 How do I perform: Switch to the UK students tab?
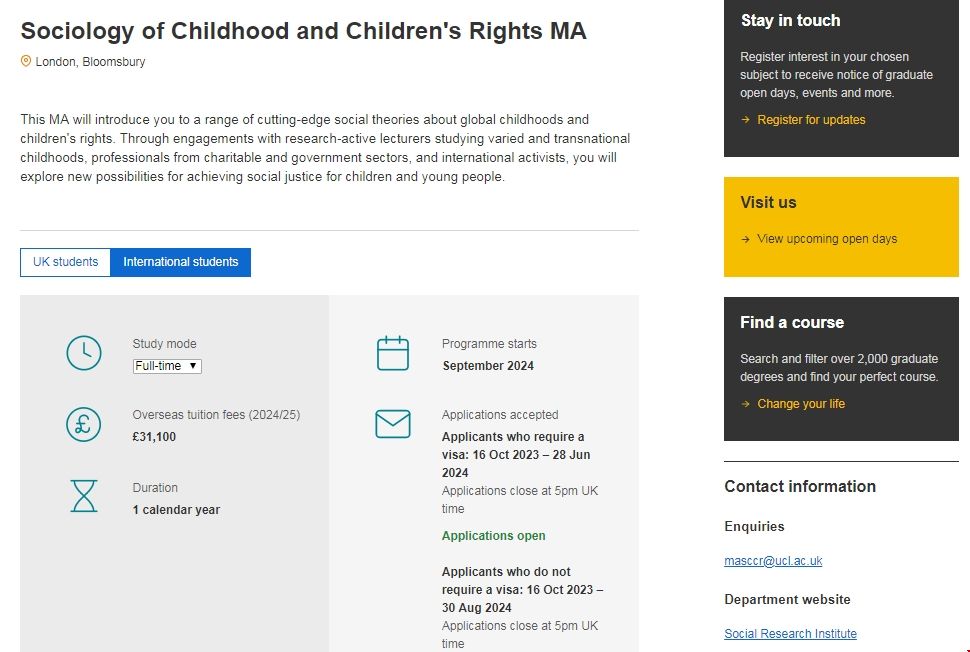(65, 262)
